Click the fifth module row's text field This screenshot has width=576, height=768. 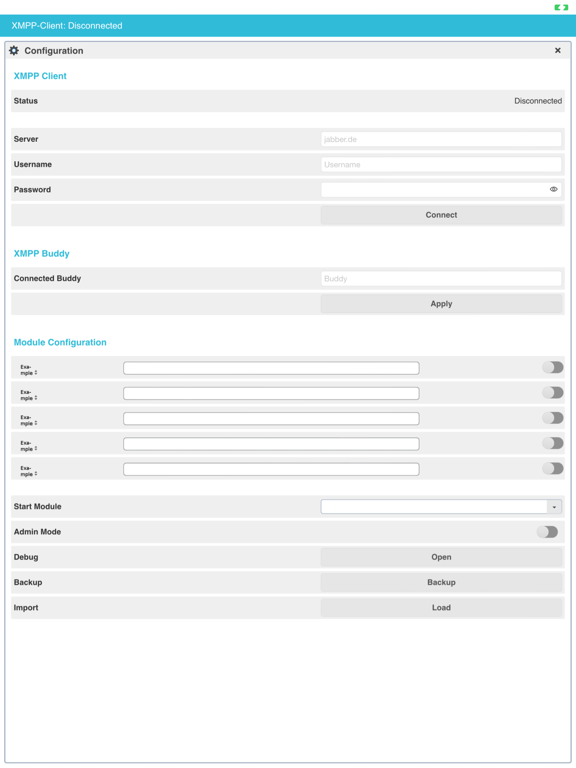pyautogui.click(x=271, y=469)
